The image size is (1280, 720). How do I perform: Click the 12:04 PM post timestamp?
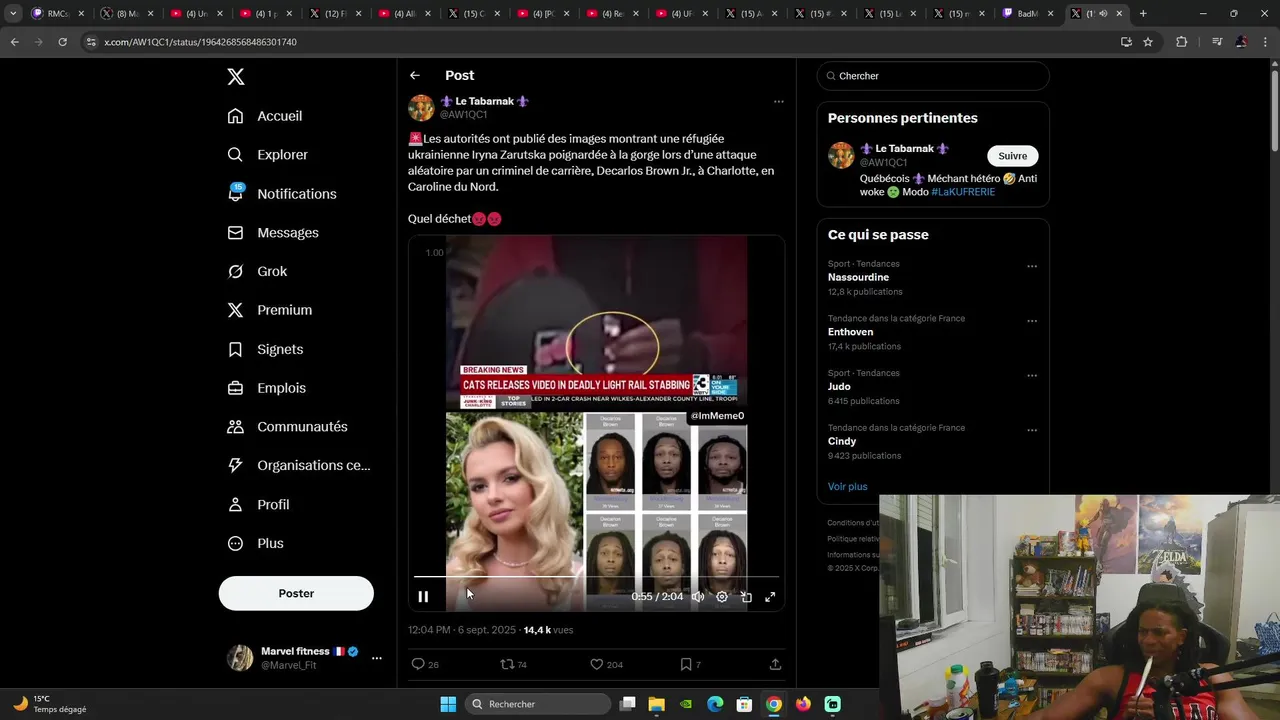[x=462, y=630]
